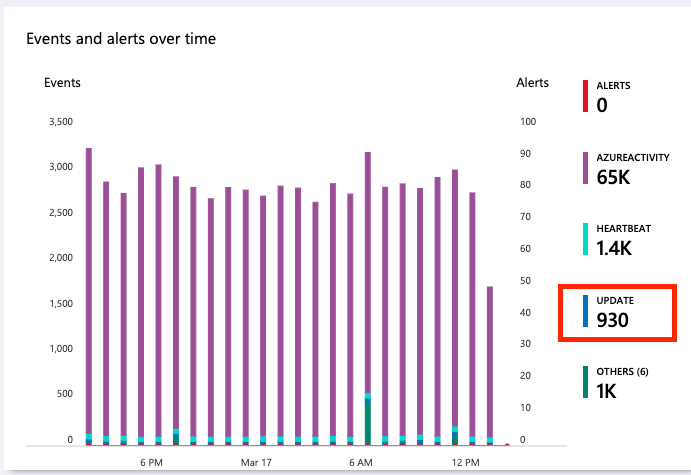Click the 100 alerts axis value

pyautogui.click(x=528, y=122)
